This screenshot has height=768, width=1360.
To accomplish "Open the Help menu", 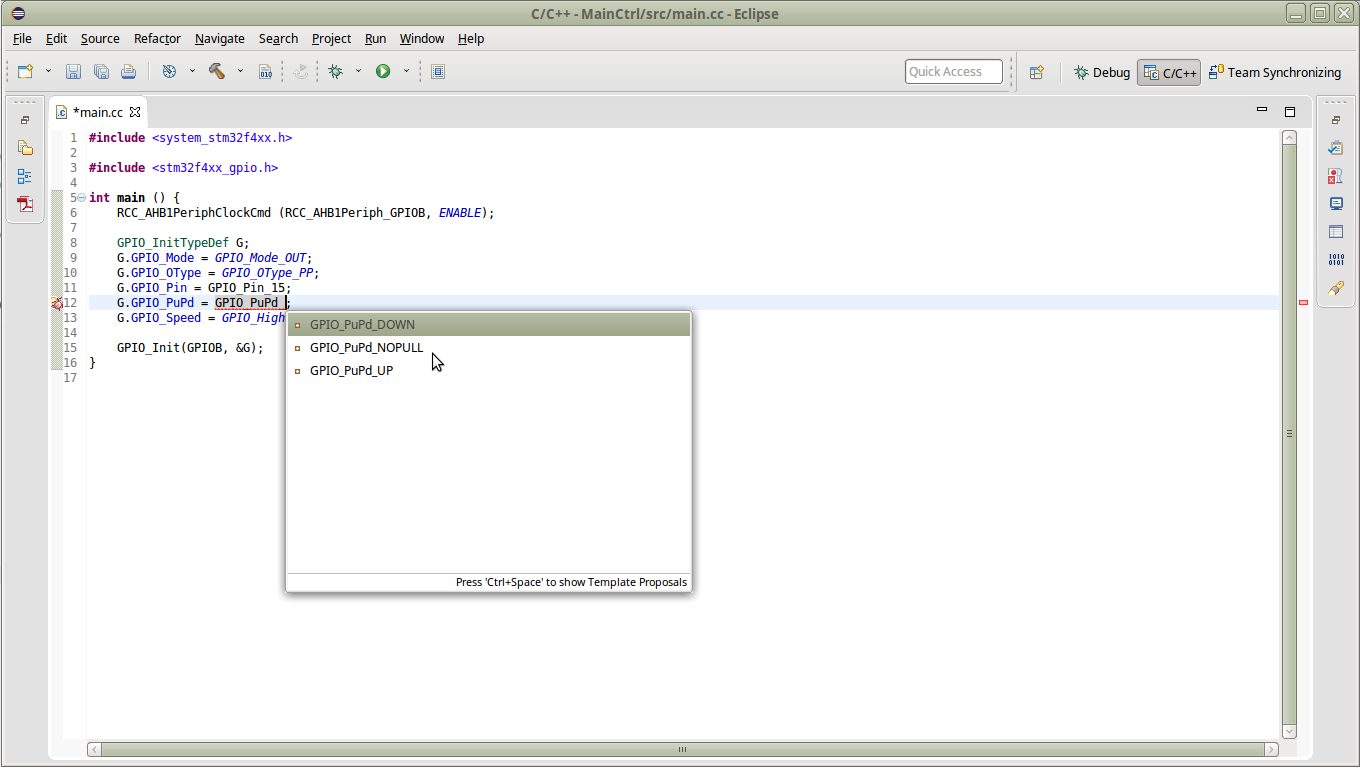I will point(471,38).
